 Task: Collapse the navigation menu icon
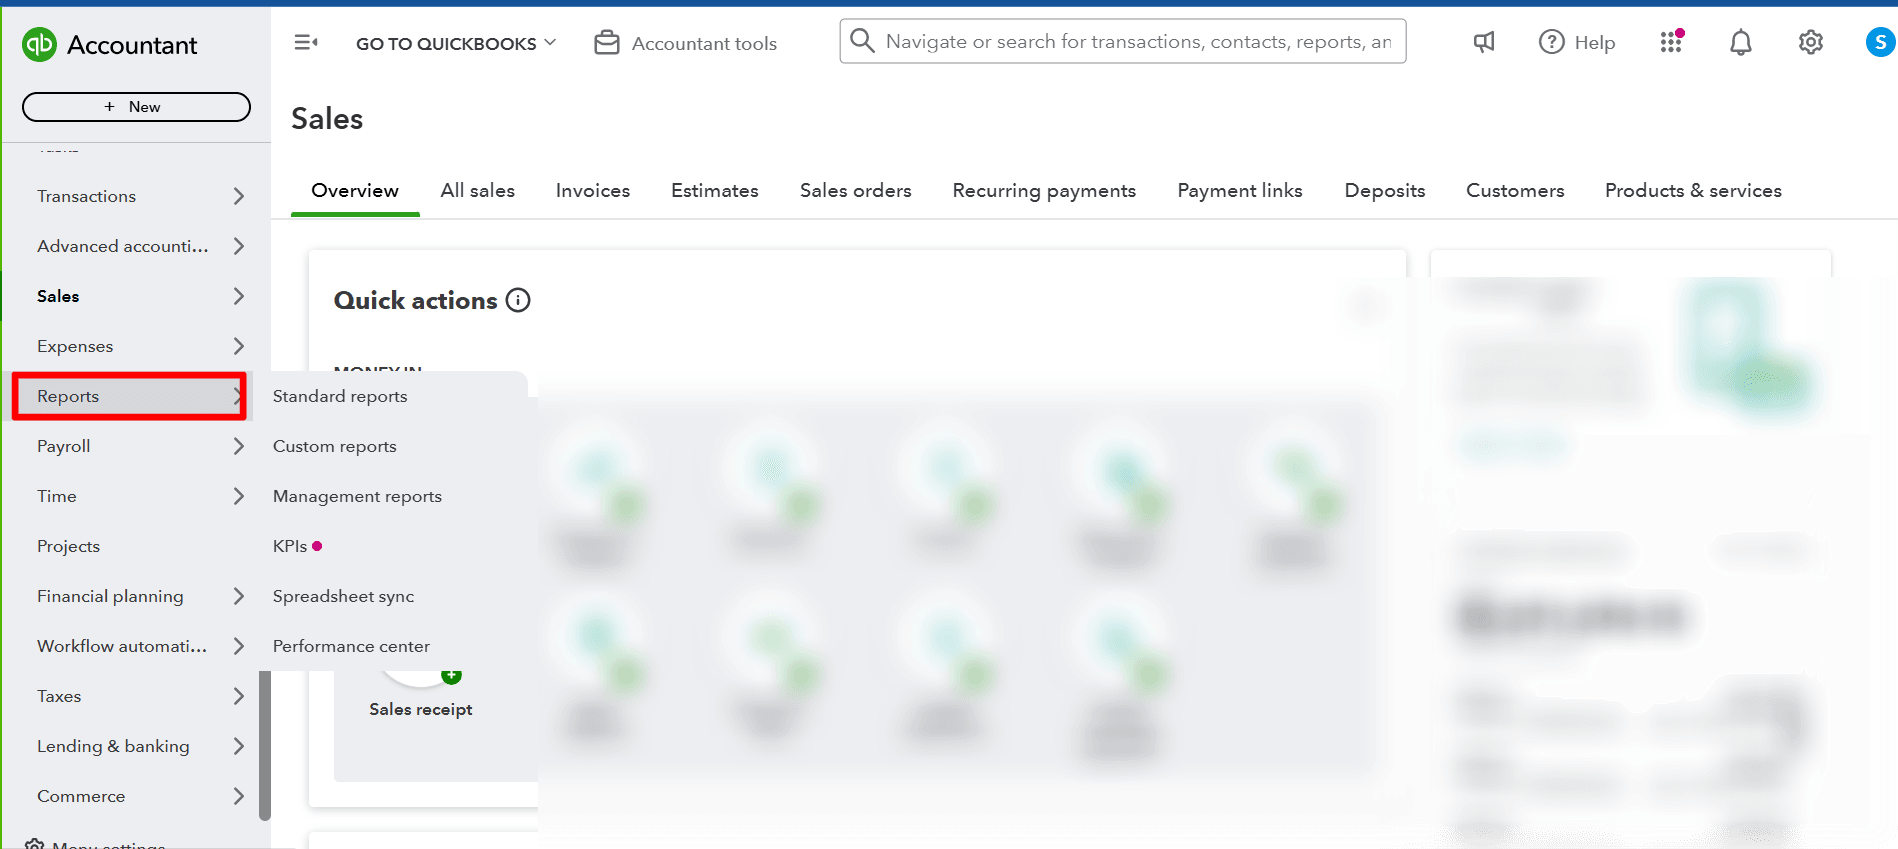coord(306,43)
